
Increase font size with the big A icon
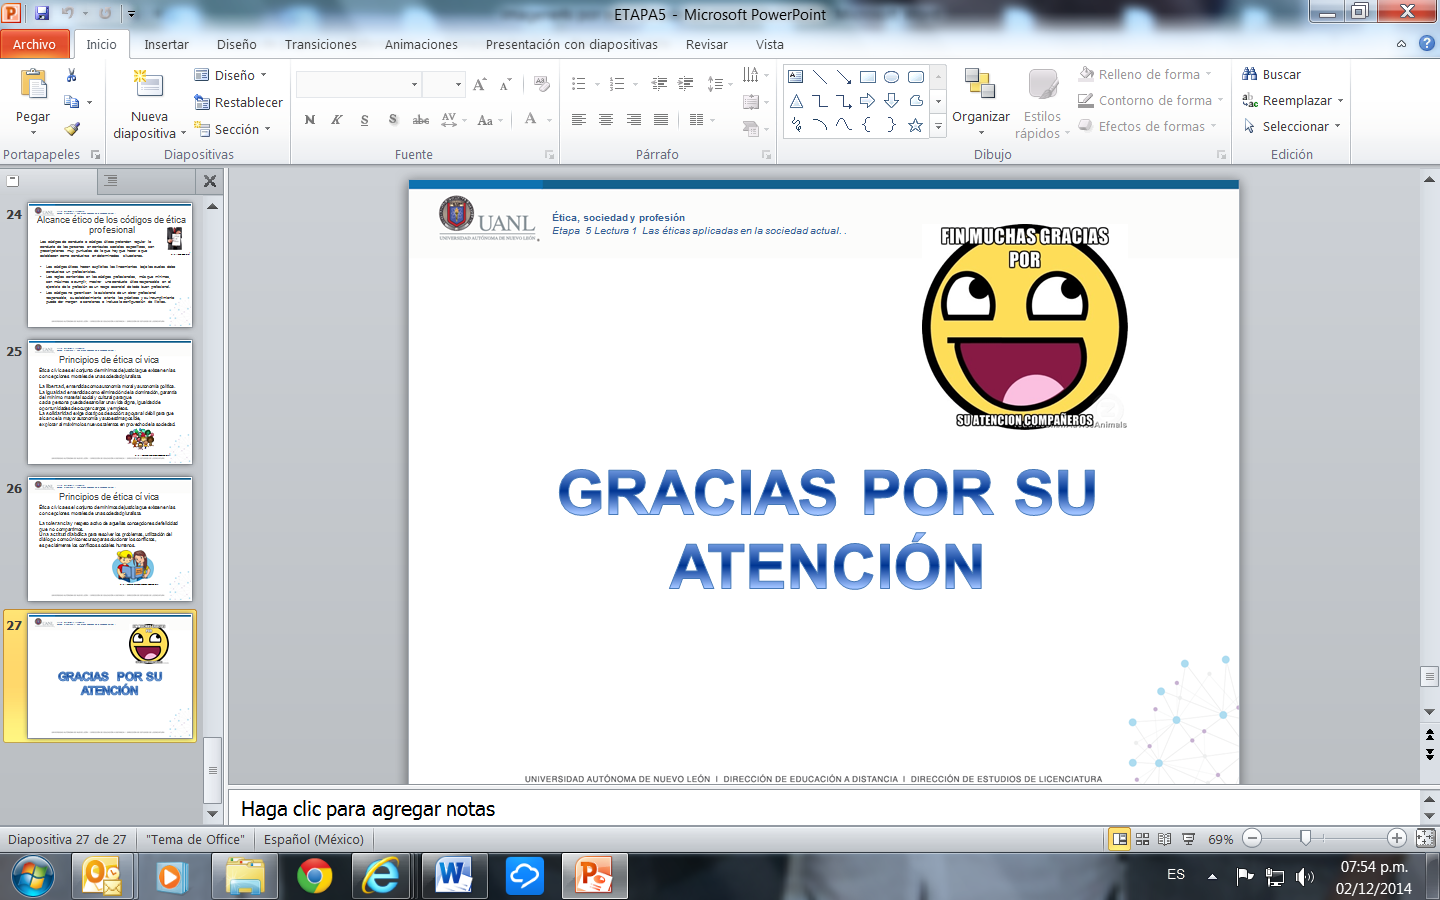[x=480, y=84]
